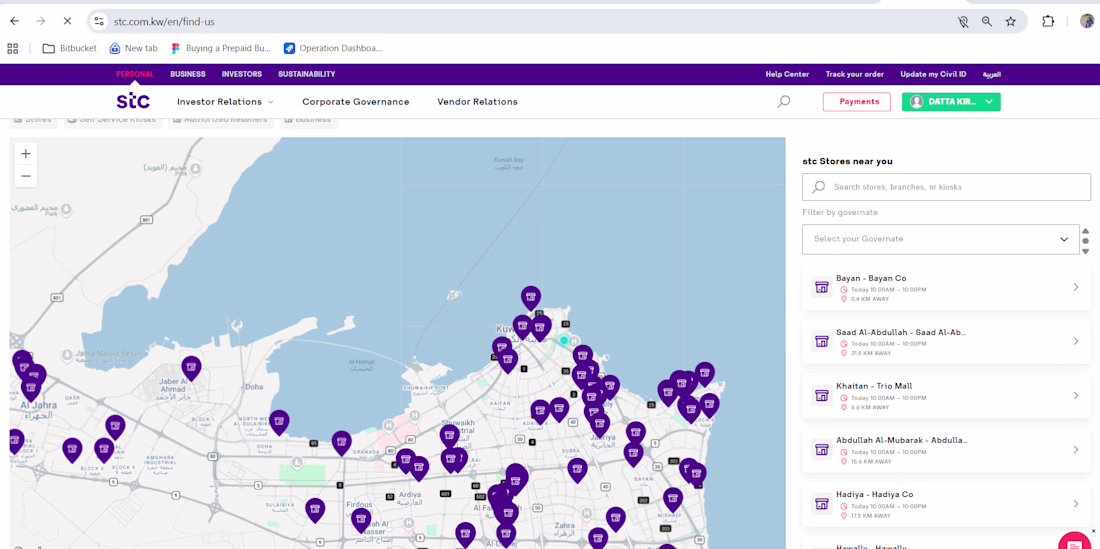This screenshot has height=549, width=1100.
Task: Click the stc logo
Action: [133, 102]
